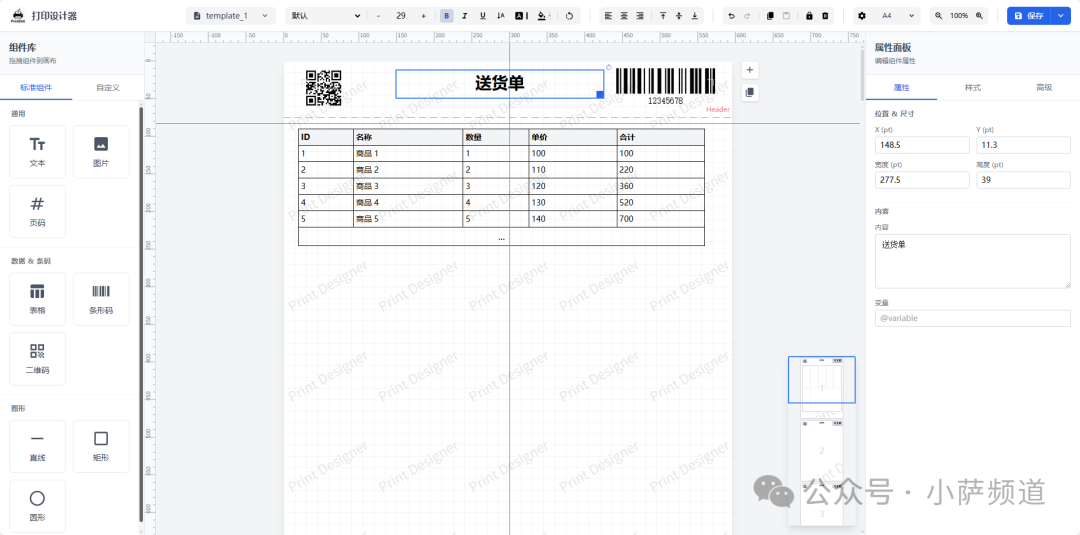Align text right
The width and height of the screenshot is (1080, 535).
[x=641, y=16]
